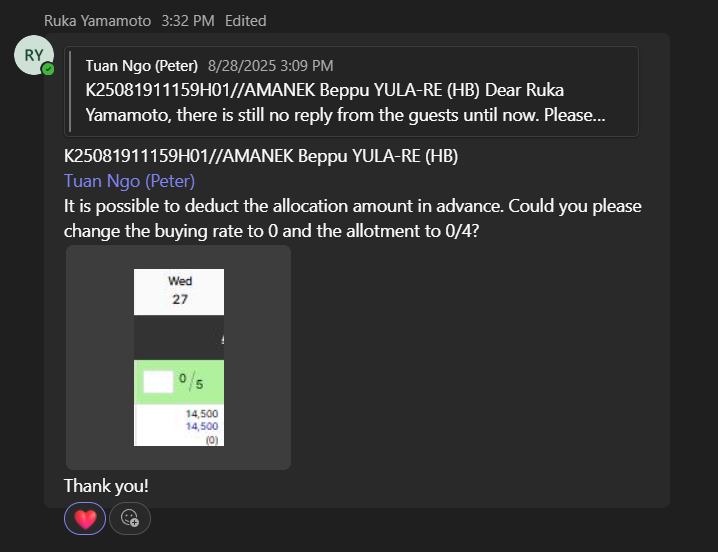Click the green presence badge on avatar
Image resolution: width=718 pixels, height=552 pixels.
pos(47,69)
